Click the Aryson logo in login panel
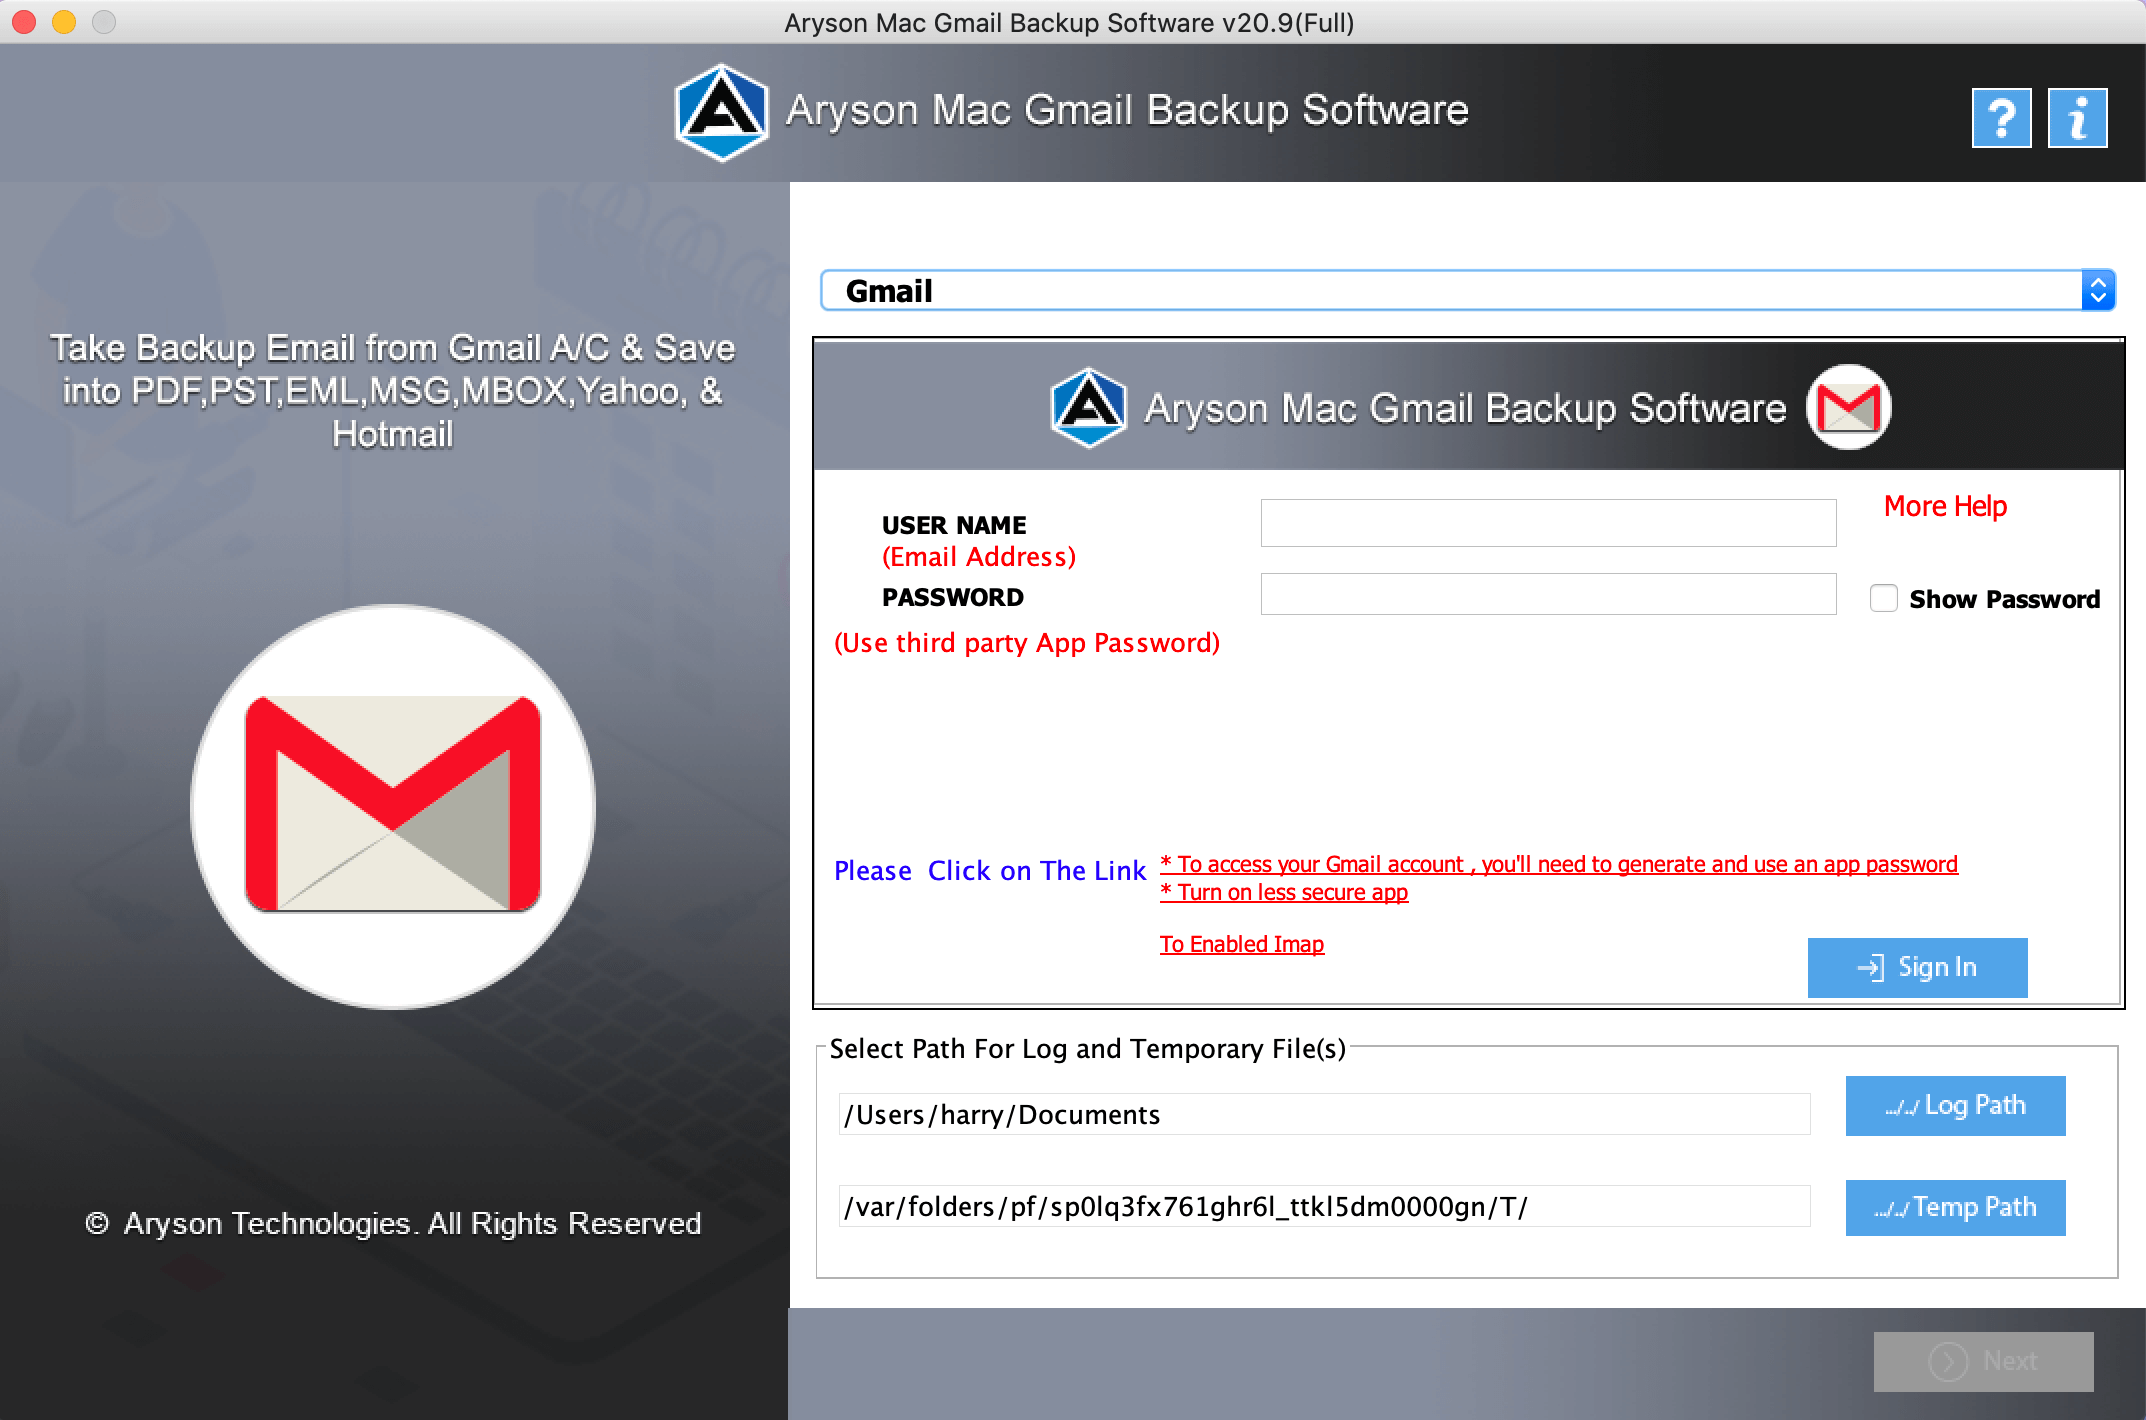This screenshot has height=1420, width=2146. [x=1088, y=408]
